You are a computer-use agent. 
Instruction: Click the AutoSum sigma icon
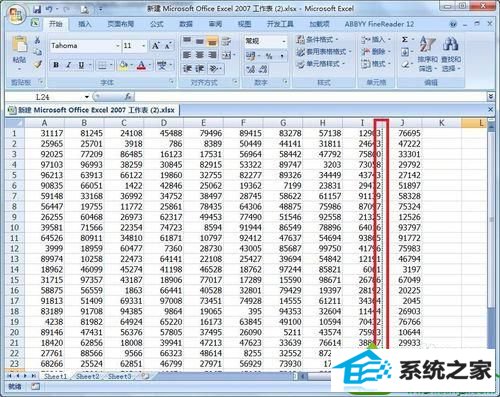tap(405, 40)
